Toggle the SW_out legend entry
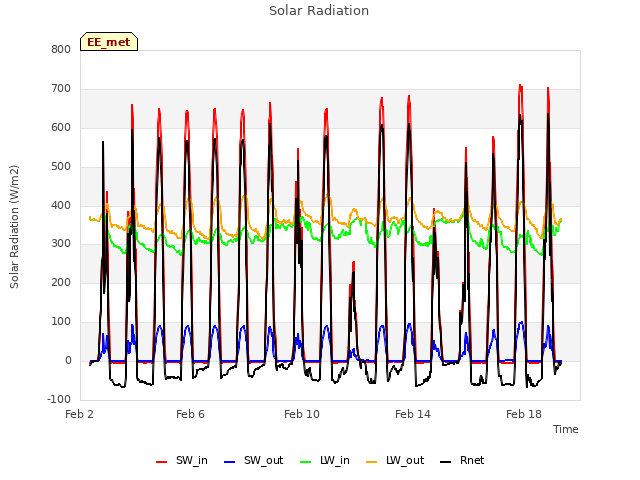Viewport: 640px width, 480px height. 254,461
